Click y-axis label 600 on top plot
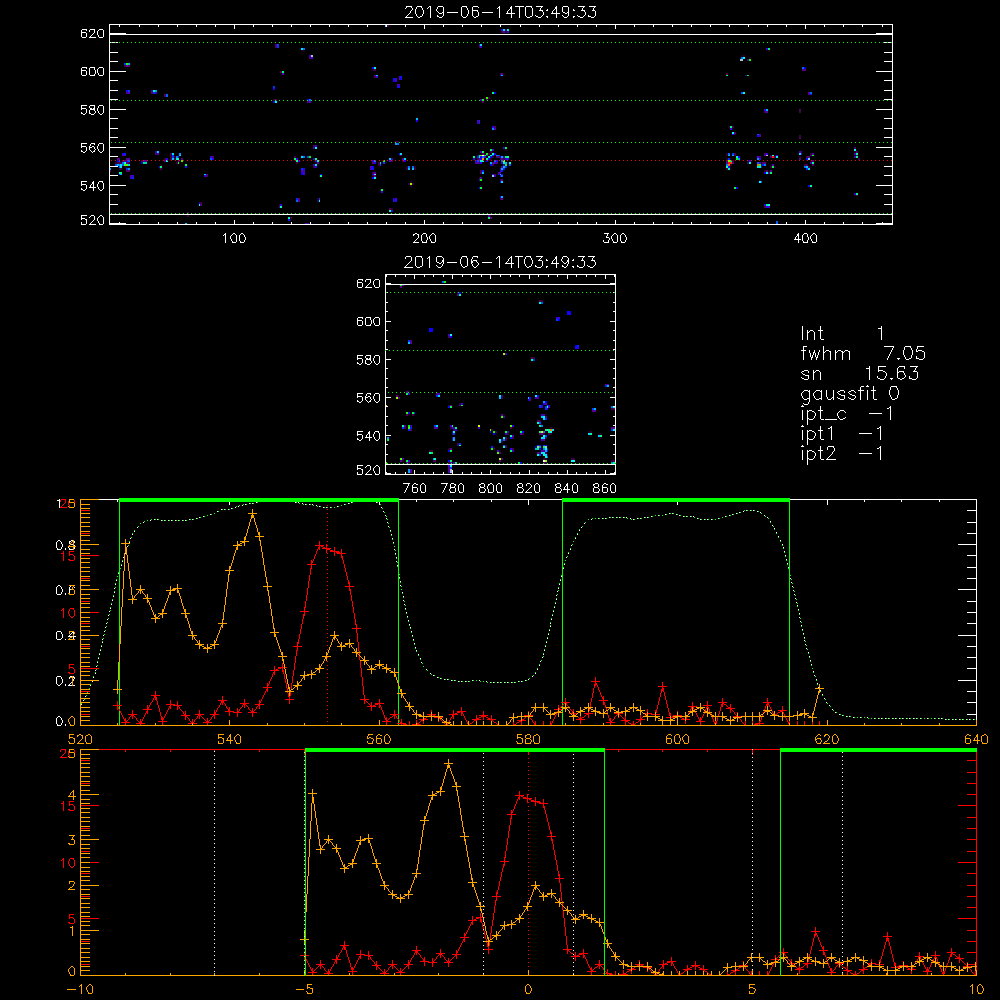The image size is (1000, 1000). [92, 71]
